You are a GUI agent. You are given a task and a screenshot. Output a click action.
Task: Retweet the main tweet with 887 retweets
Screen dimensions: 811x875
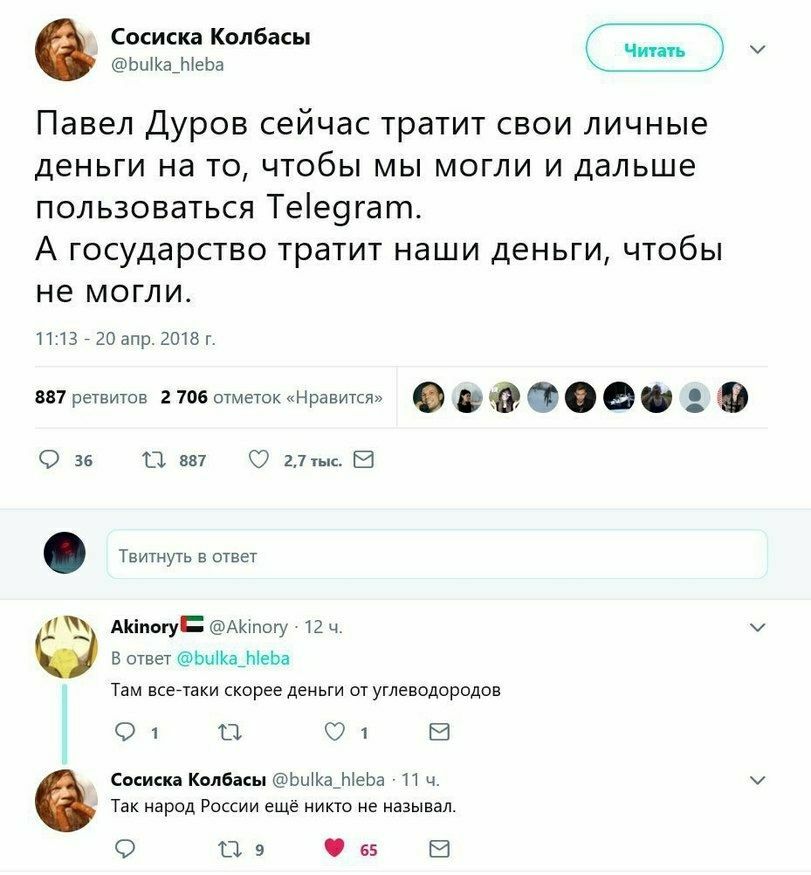click(x=153, y=460)
